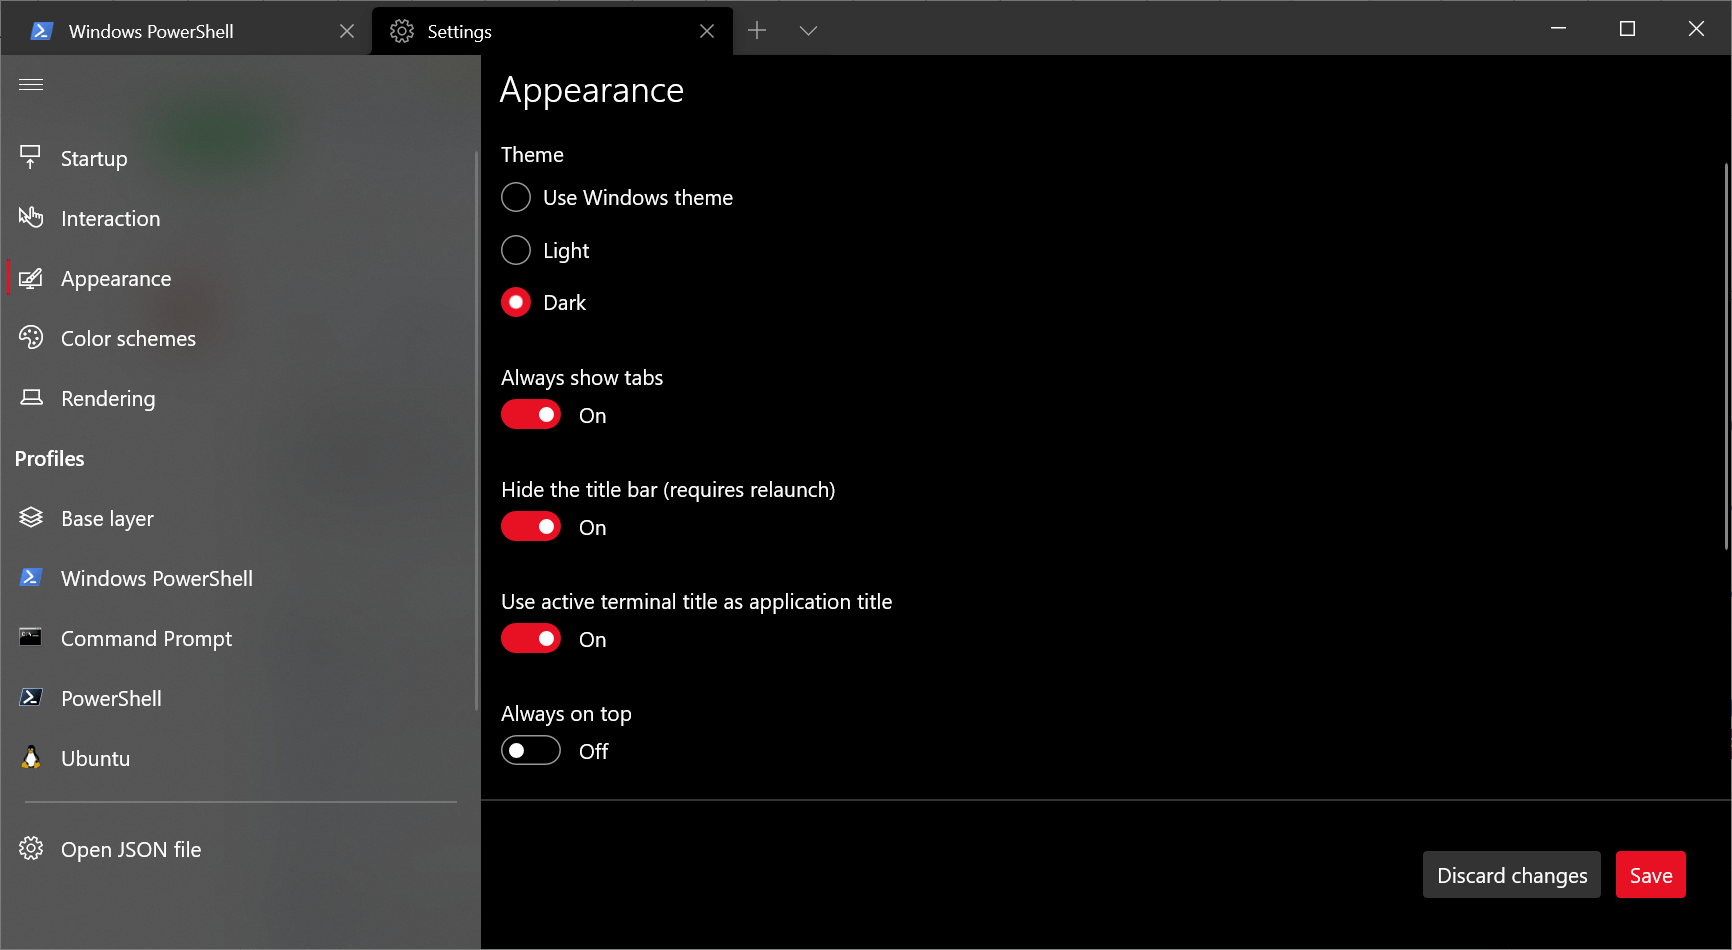Click the settings page vertical scrollbar

coord(1726,356)
